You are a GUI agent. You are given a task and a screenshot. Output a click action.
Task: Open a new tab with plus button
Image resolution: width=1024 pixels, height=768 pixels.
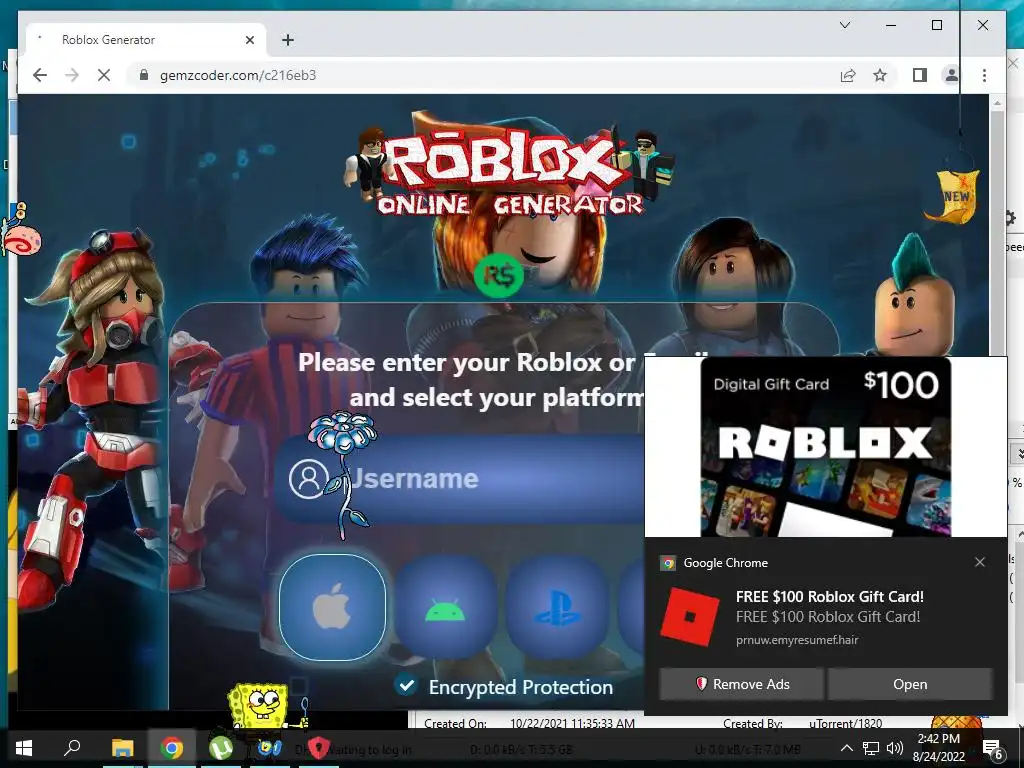click(287, 40)
